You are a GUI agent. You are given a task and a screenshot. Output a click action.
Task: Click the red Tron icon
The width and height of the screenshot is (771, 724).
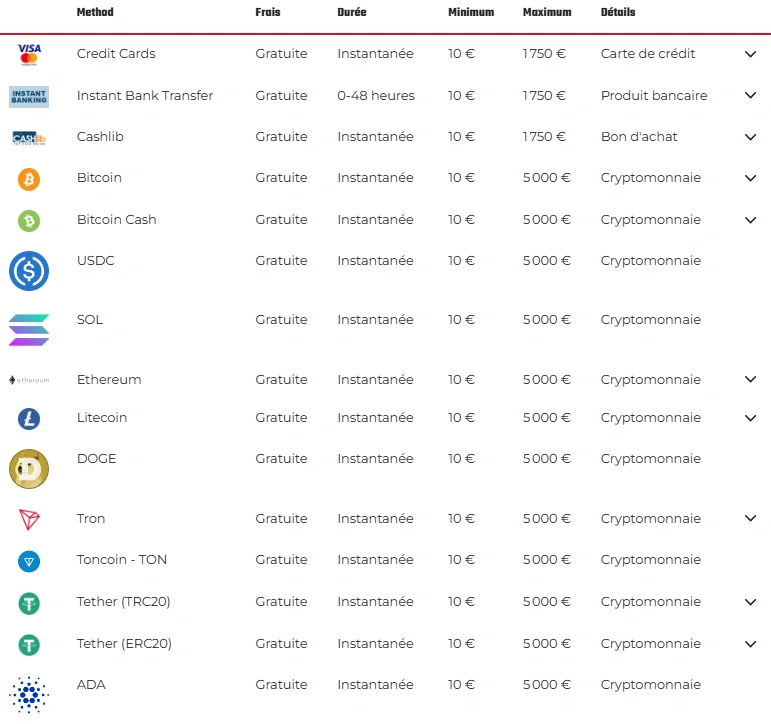point(29,520)
